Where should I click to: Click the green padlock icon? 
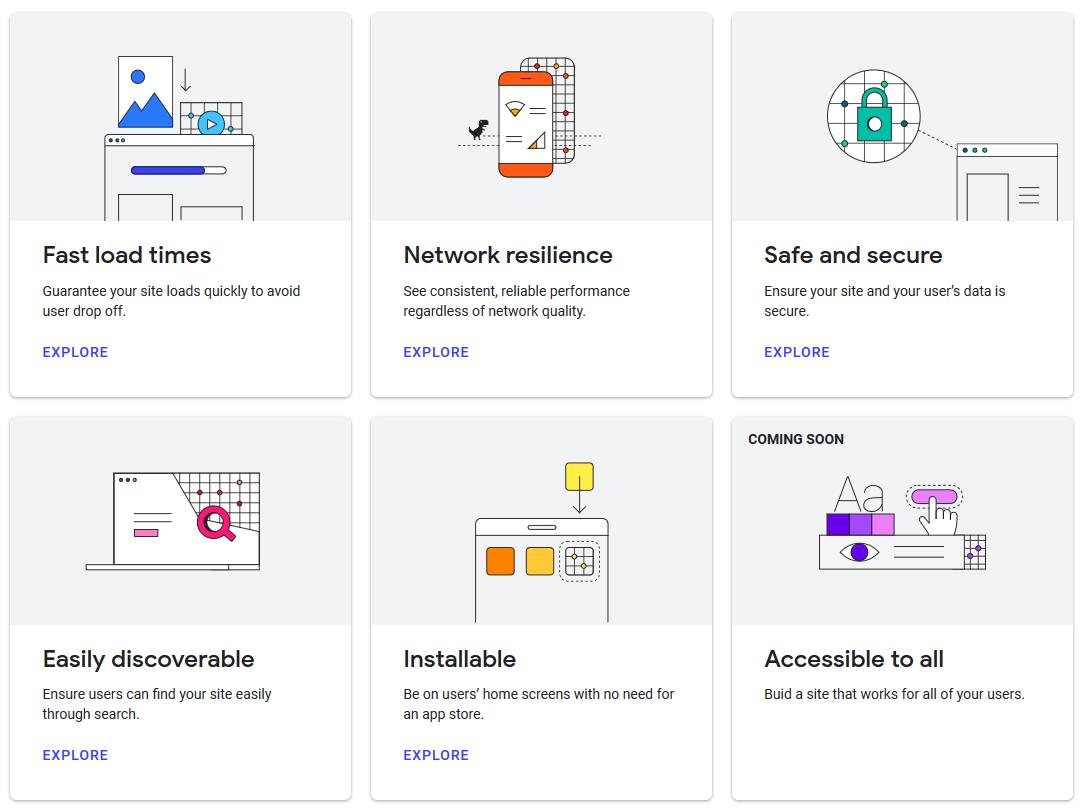coord(875,115)
